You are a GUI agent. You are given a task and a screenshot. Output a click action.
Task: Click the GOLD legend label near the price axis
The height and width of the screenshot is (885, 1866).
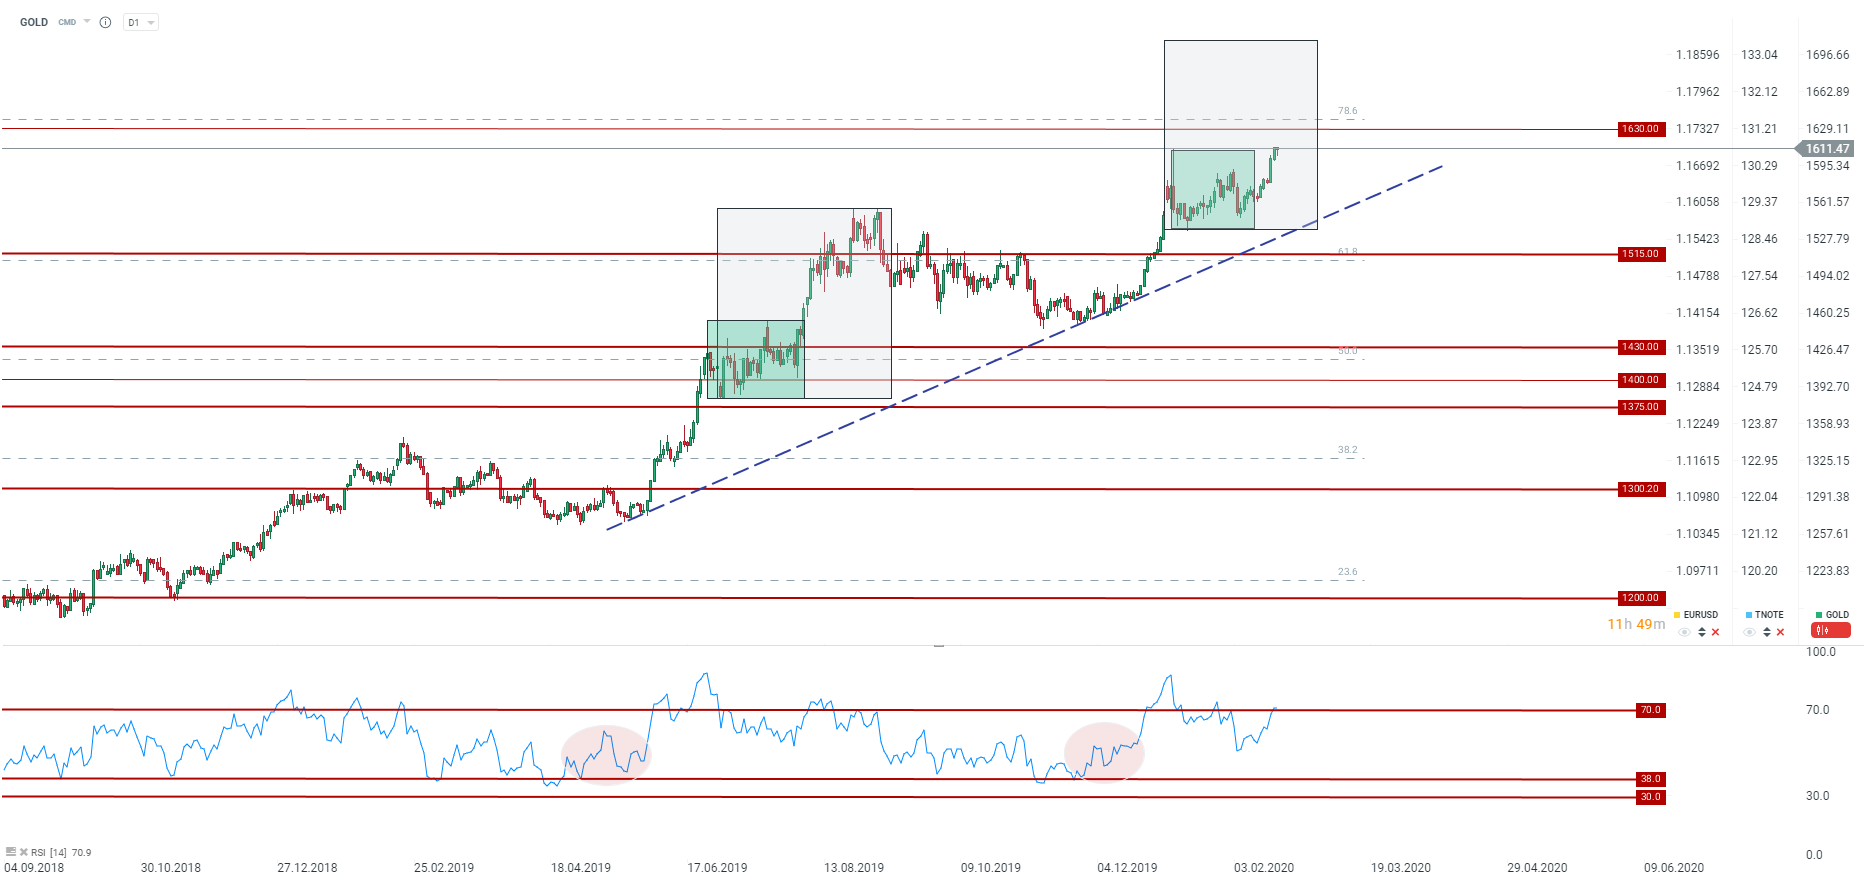click(1837, 615)
